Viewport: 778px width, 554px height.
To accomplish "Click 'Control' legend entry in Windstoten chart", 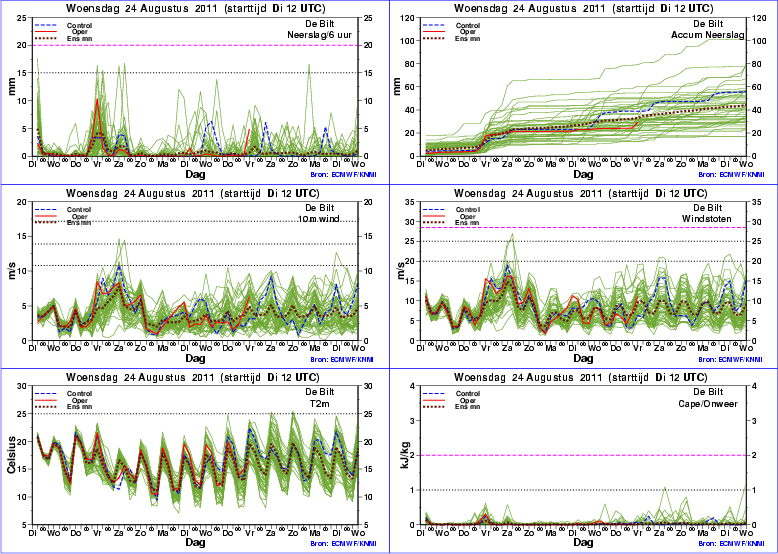I will [467, 210].
